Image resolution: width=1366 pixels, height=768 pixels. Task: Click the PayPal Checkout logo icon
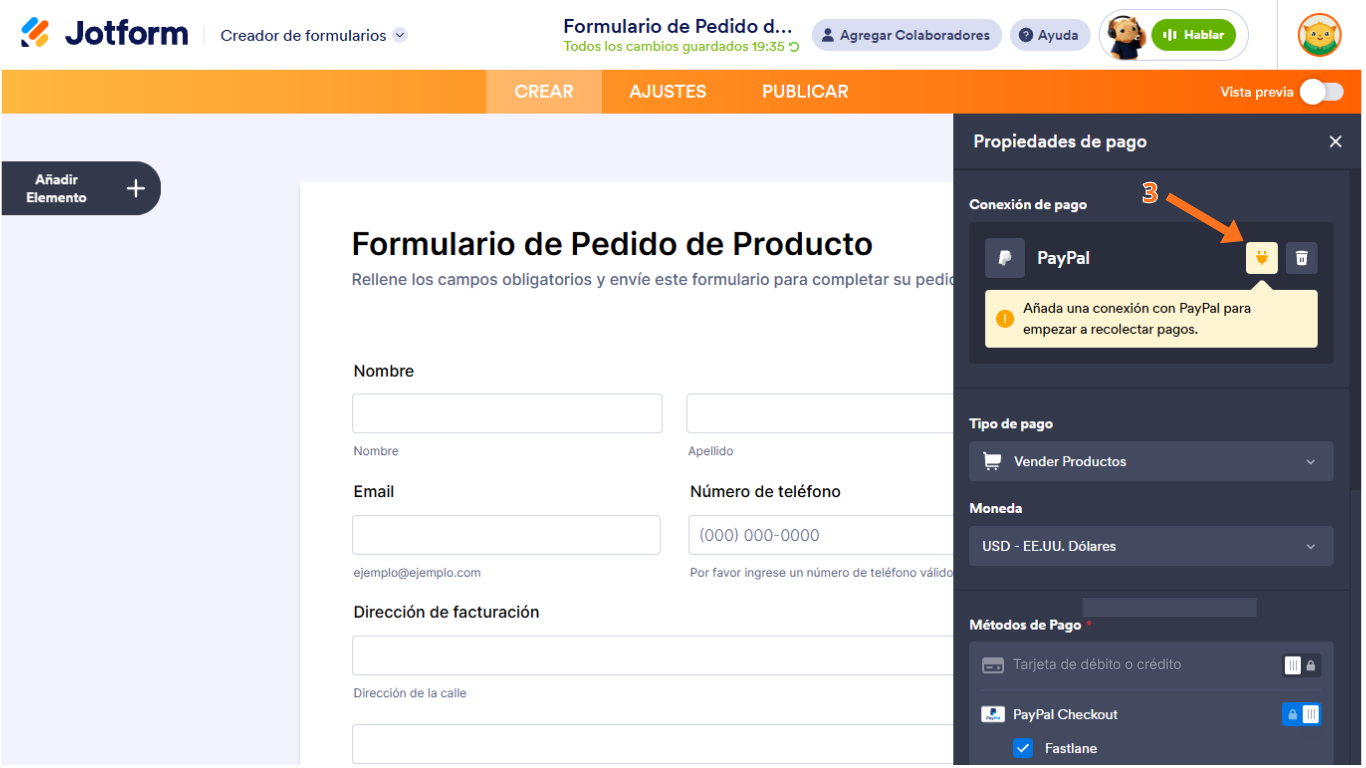[x=993, y=714]
